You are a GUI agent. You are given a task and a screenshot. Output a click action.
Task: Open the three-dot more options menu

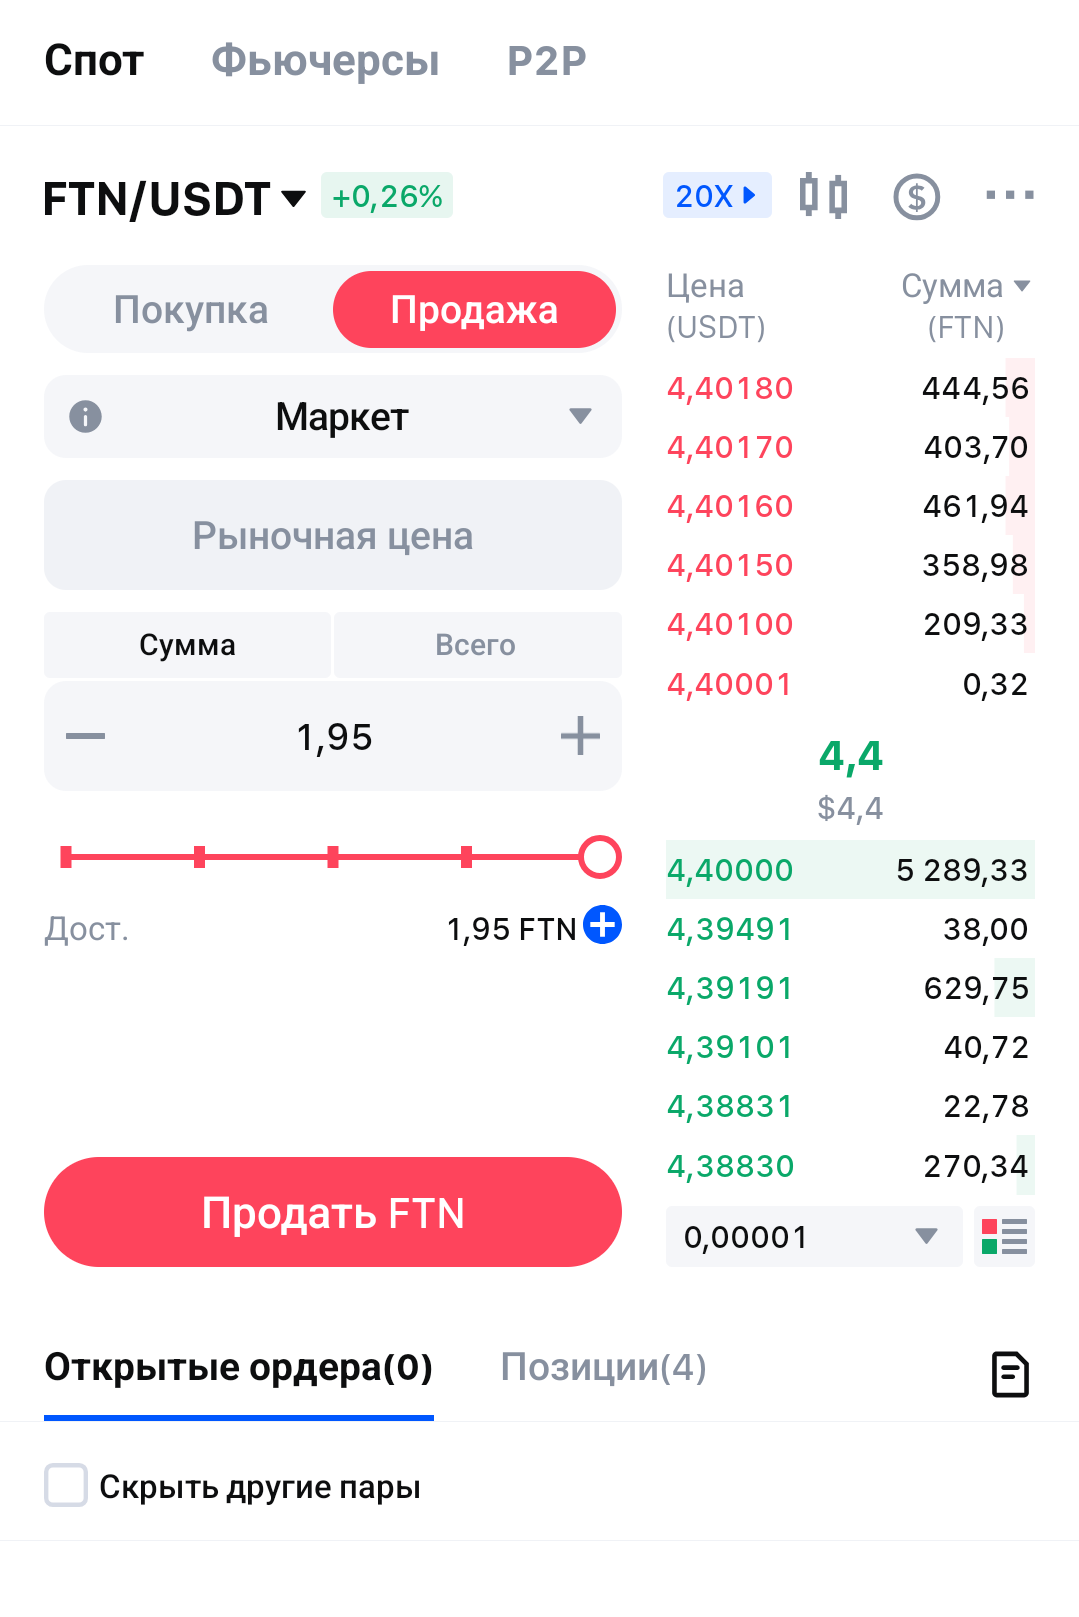(x=1009, y=195)
